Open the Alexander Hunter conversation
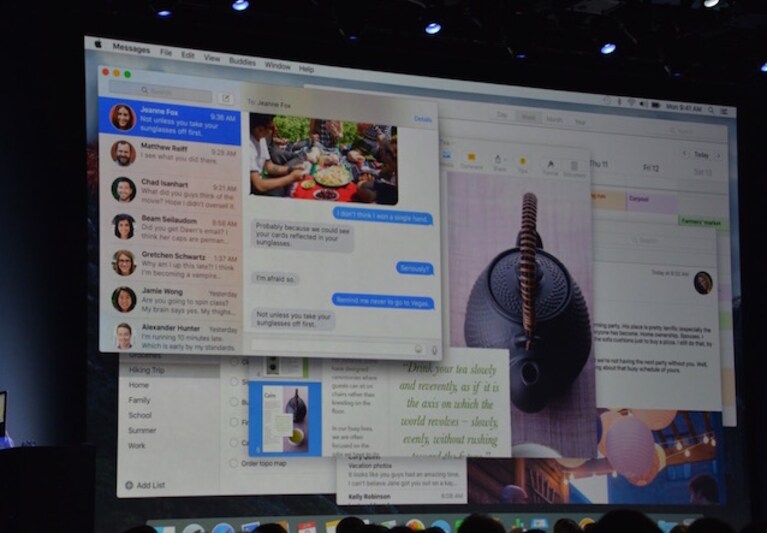The image size is (767, 533). coord(170,335)
